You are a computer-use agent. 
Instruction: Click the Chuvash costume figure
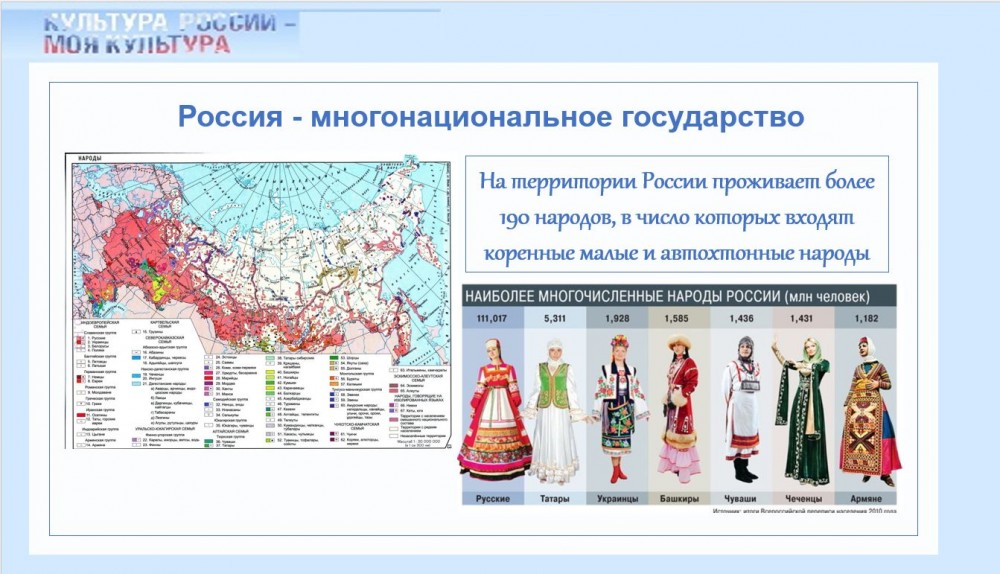point(743,408)
